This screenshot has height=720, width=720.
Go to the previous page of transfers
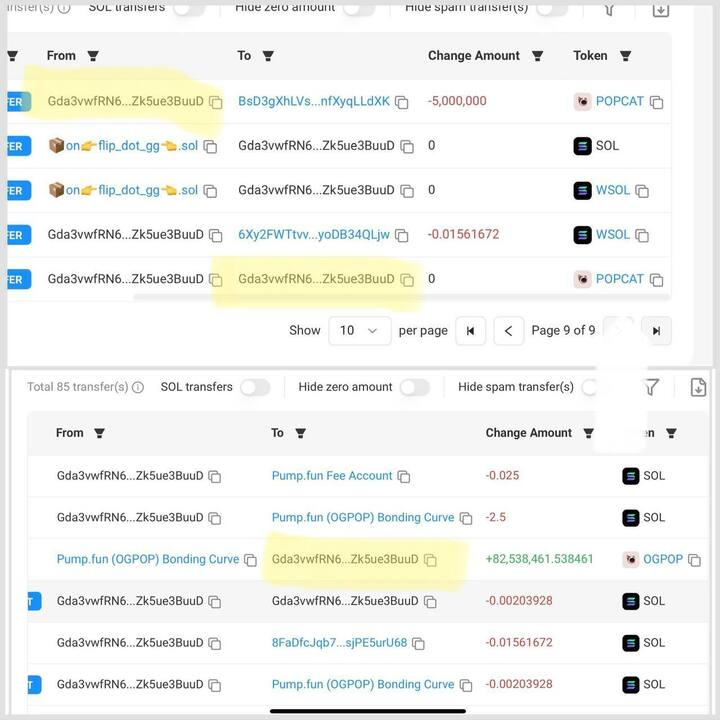[509, 331]
